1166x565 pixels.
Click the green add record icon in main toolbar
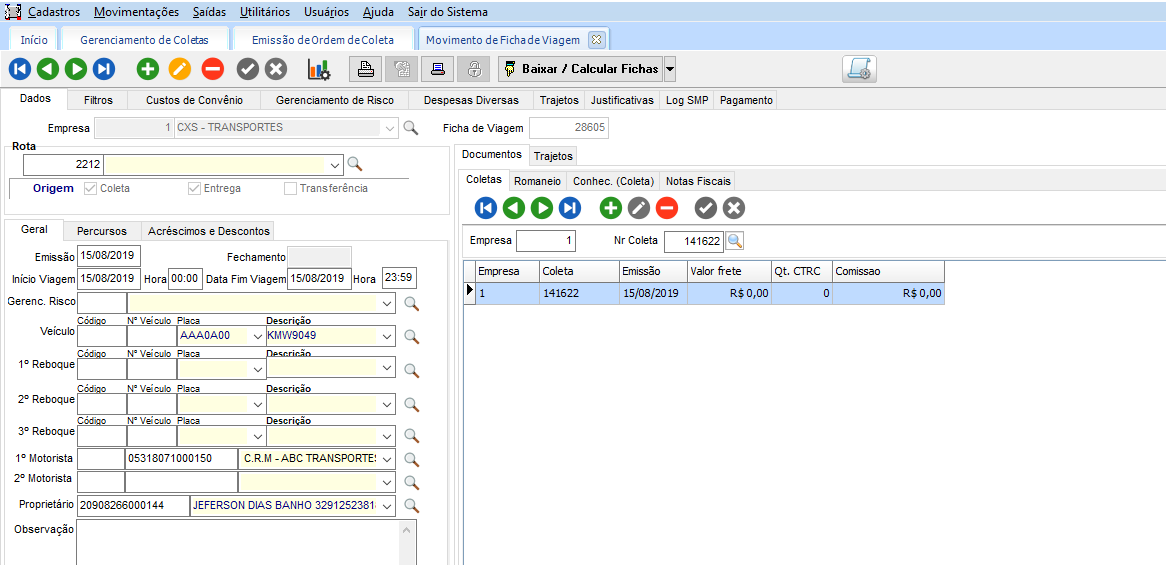point(148,69)
